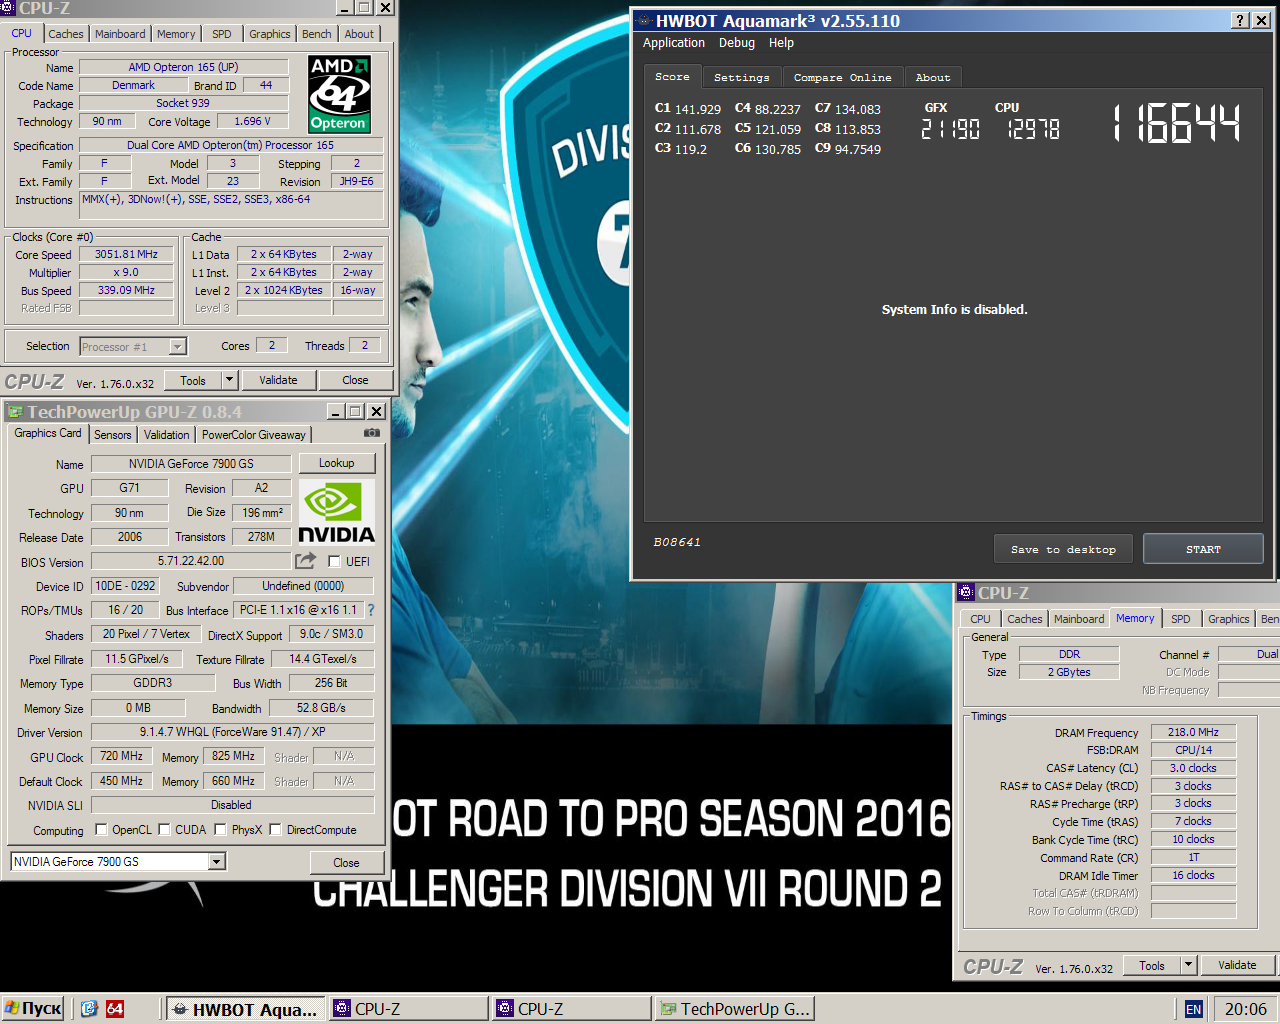
Task: Click the START button in Aquamark
Action: point(1203,549)
